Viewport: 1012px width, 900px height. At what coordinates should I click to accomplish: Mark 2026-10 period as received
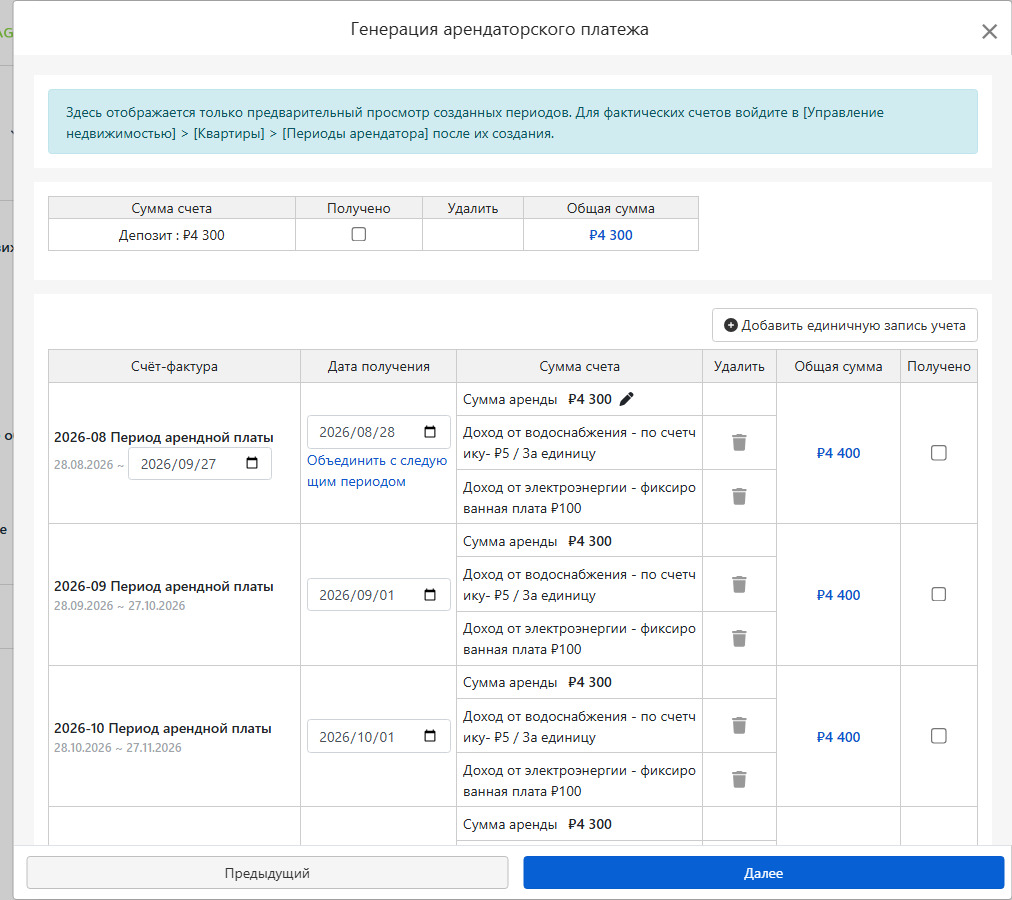click(x=938, y=736)
